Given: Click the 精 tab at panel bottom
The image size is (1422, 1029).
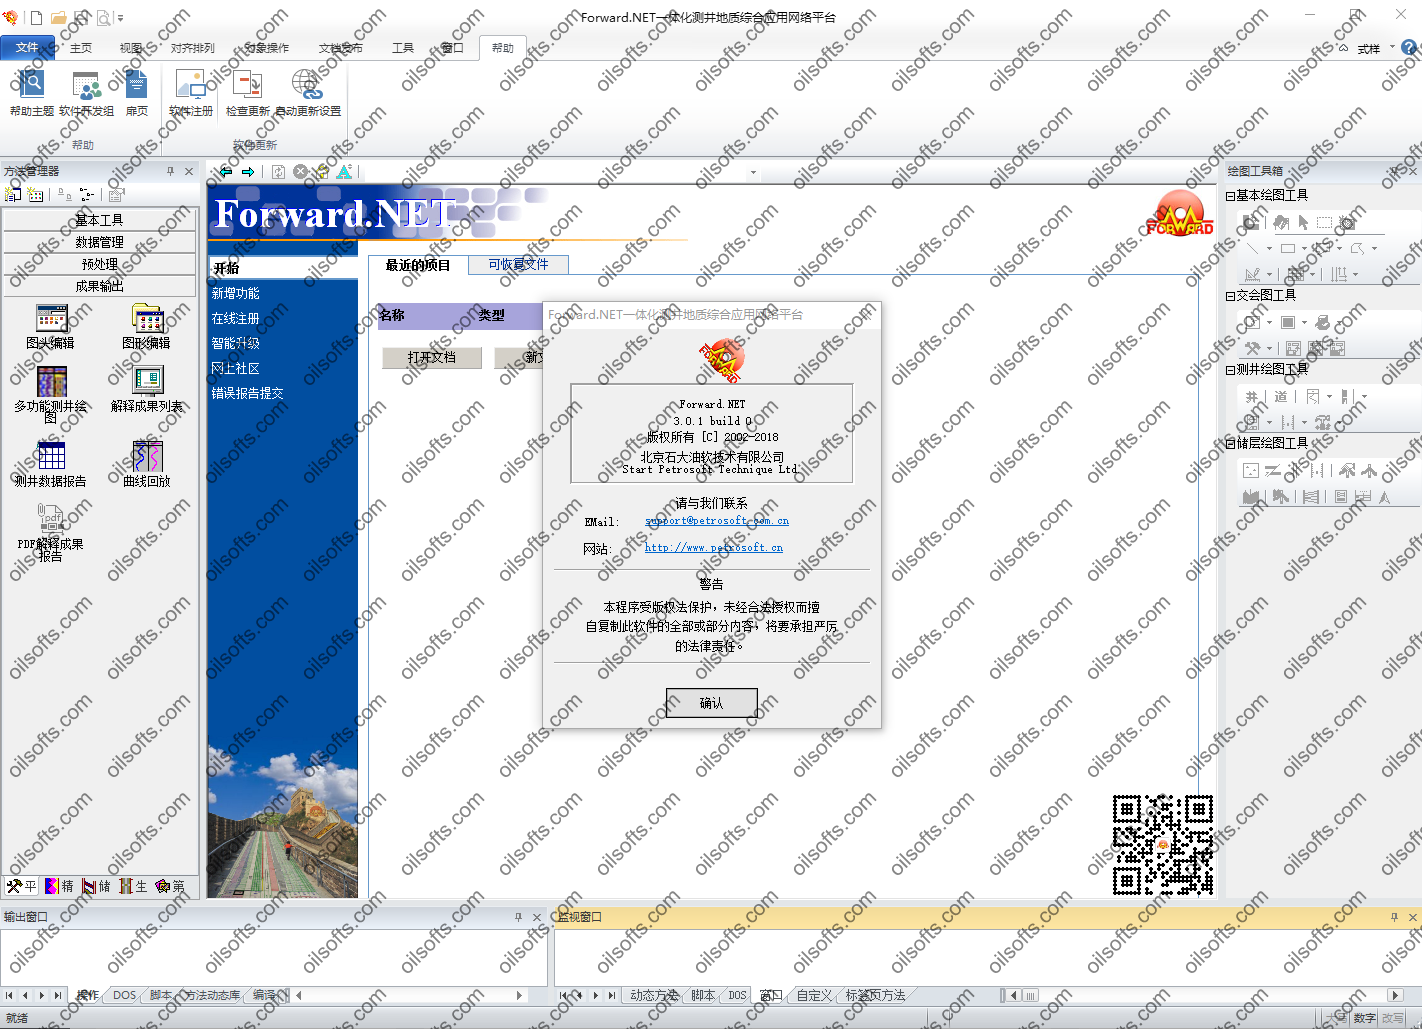Looking at the screenshot, I should [x=60, y=886].
